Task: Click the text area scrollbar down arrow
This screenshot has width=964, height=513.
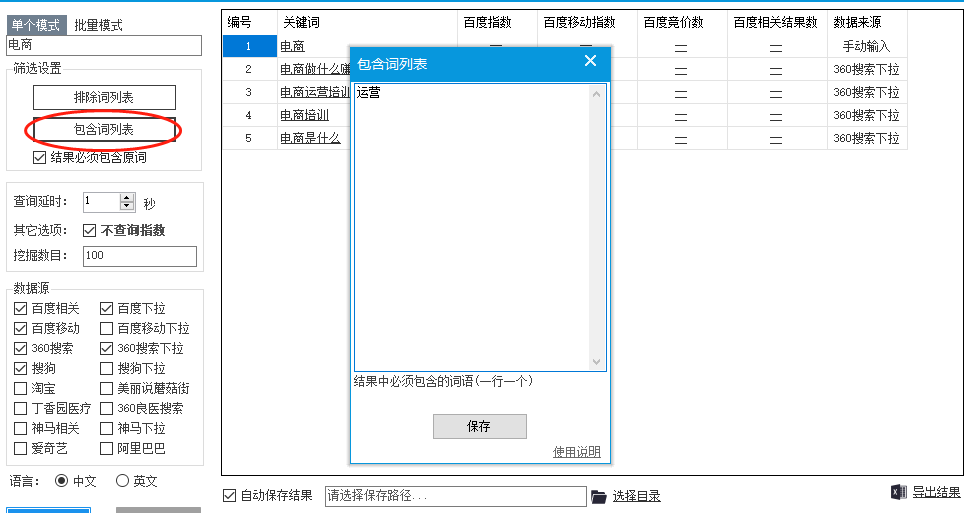Action: coord(596,362)
